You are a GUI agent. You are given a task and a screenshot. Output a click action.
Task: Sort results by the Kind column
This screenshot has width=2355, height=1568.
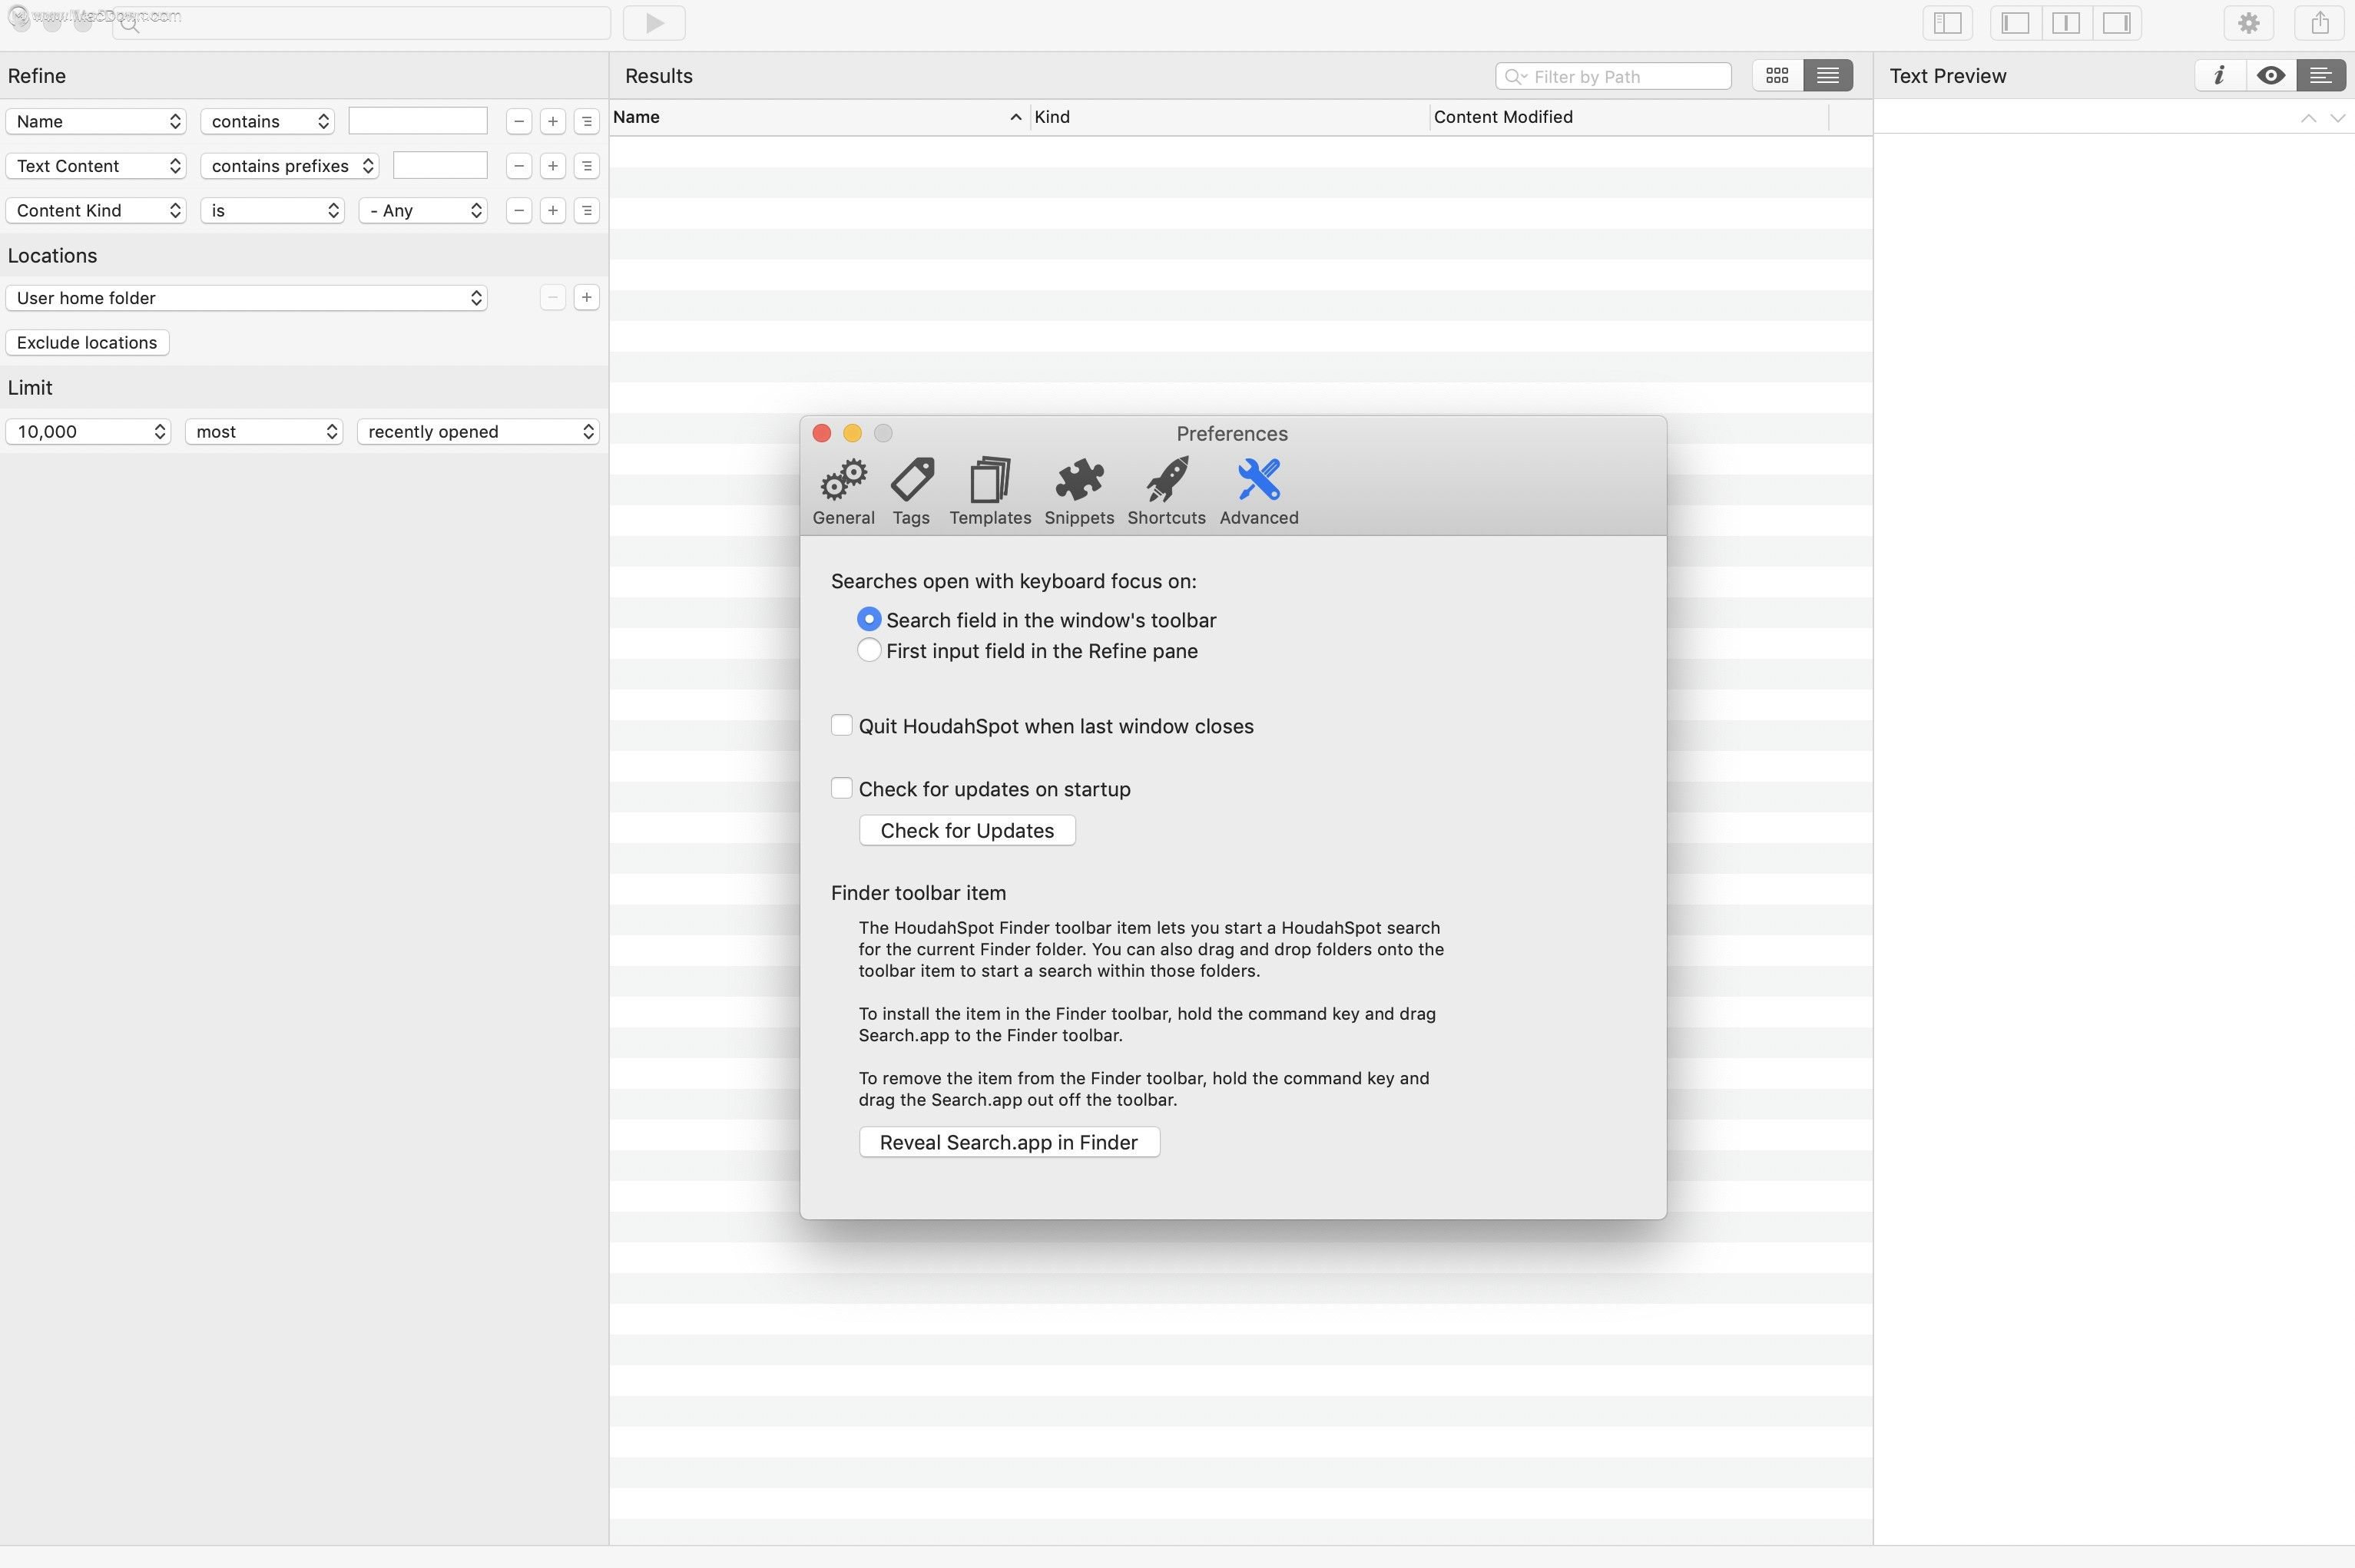(1230, 117)
